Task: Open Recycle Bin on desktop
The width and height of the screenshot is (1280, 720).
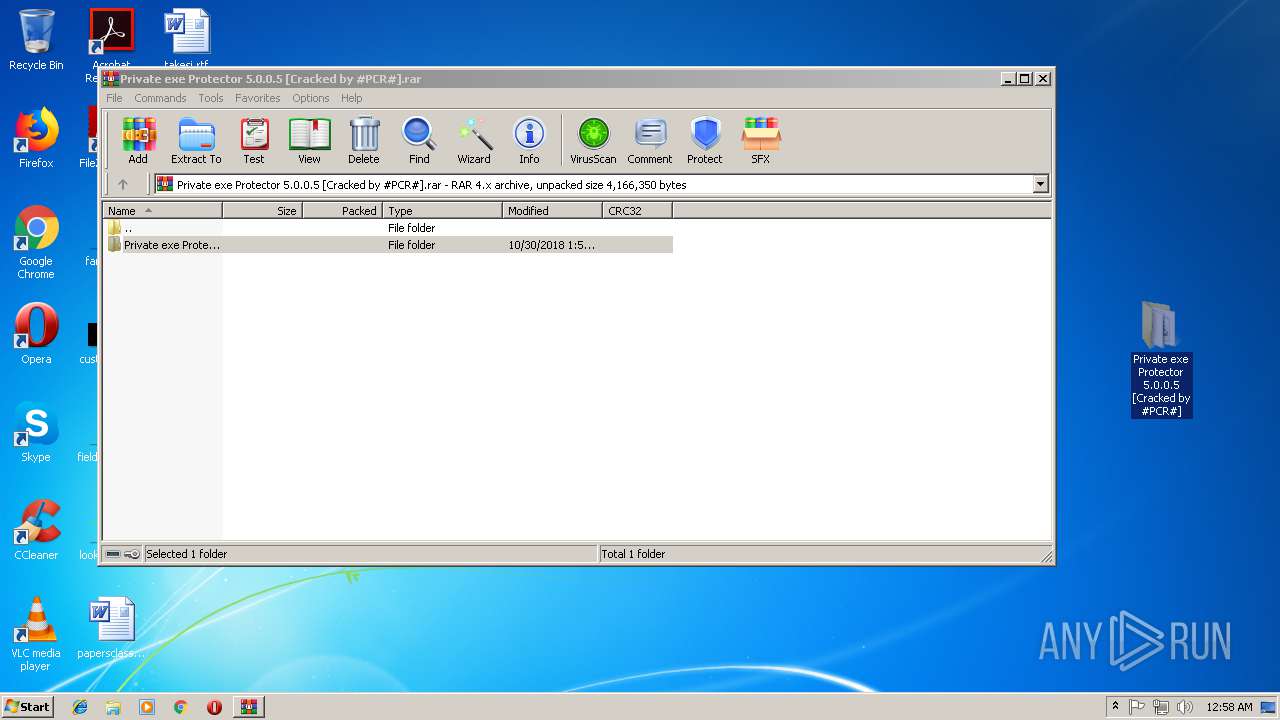Action: pos(36,40)
